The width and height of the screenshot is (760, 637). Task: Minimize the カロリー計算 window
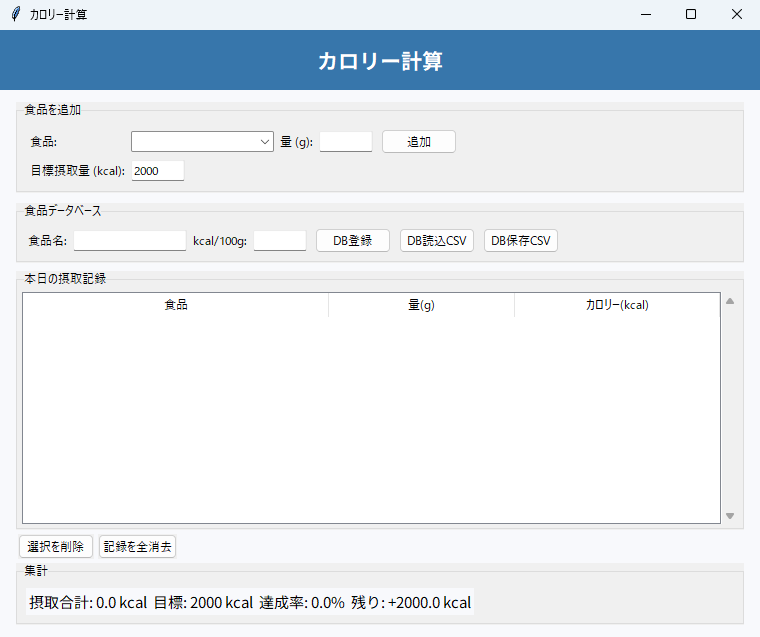646,15
